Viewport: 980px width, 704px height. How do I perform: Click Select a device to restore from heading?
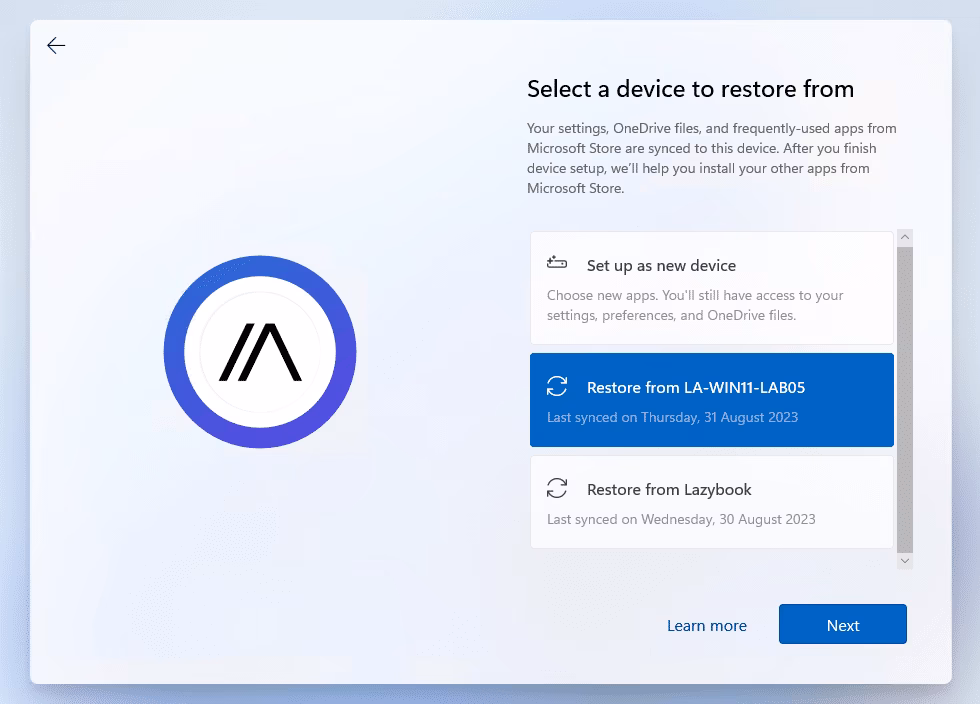tap(690, 89)
